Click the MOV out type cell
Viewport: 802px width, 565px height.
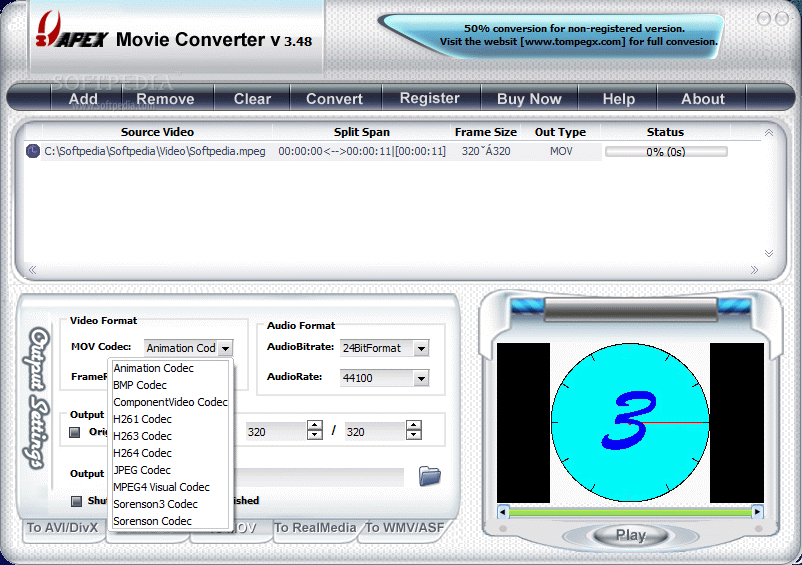pos(561,151)
